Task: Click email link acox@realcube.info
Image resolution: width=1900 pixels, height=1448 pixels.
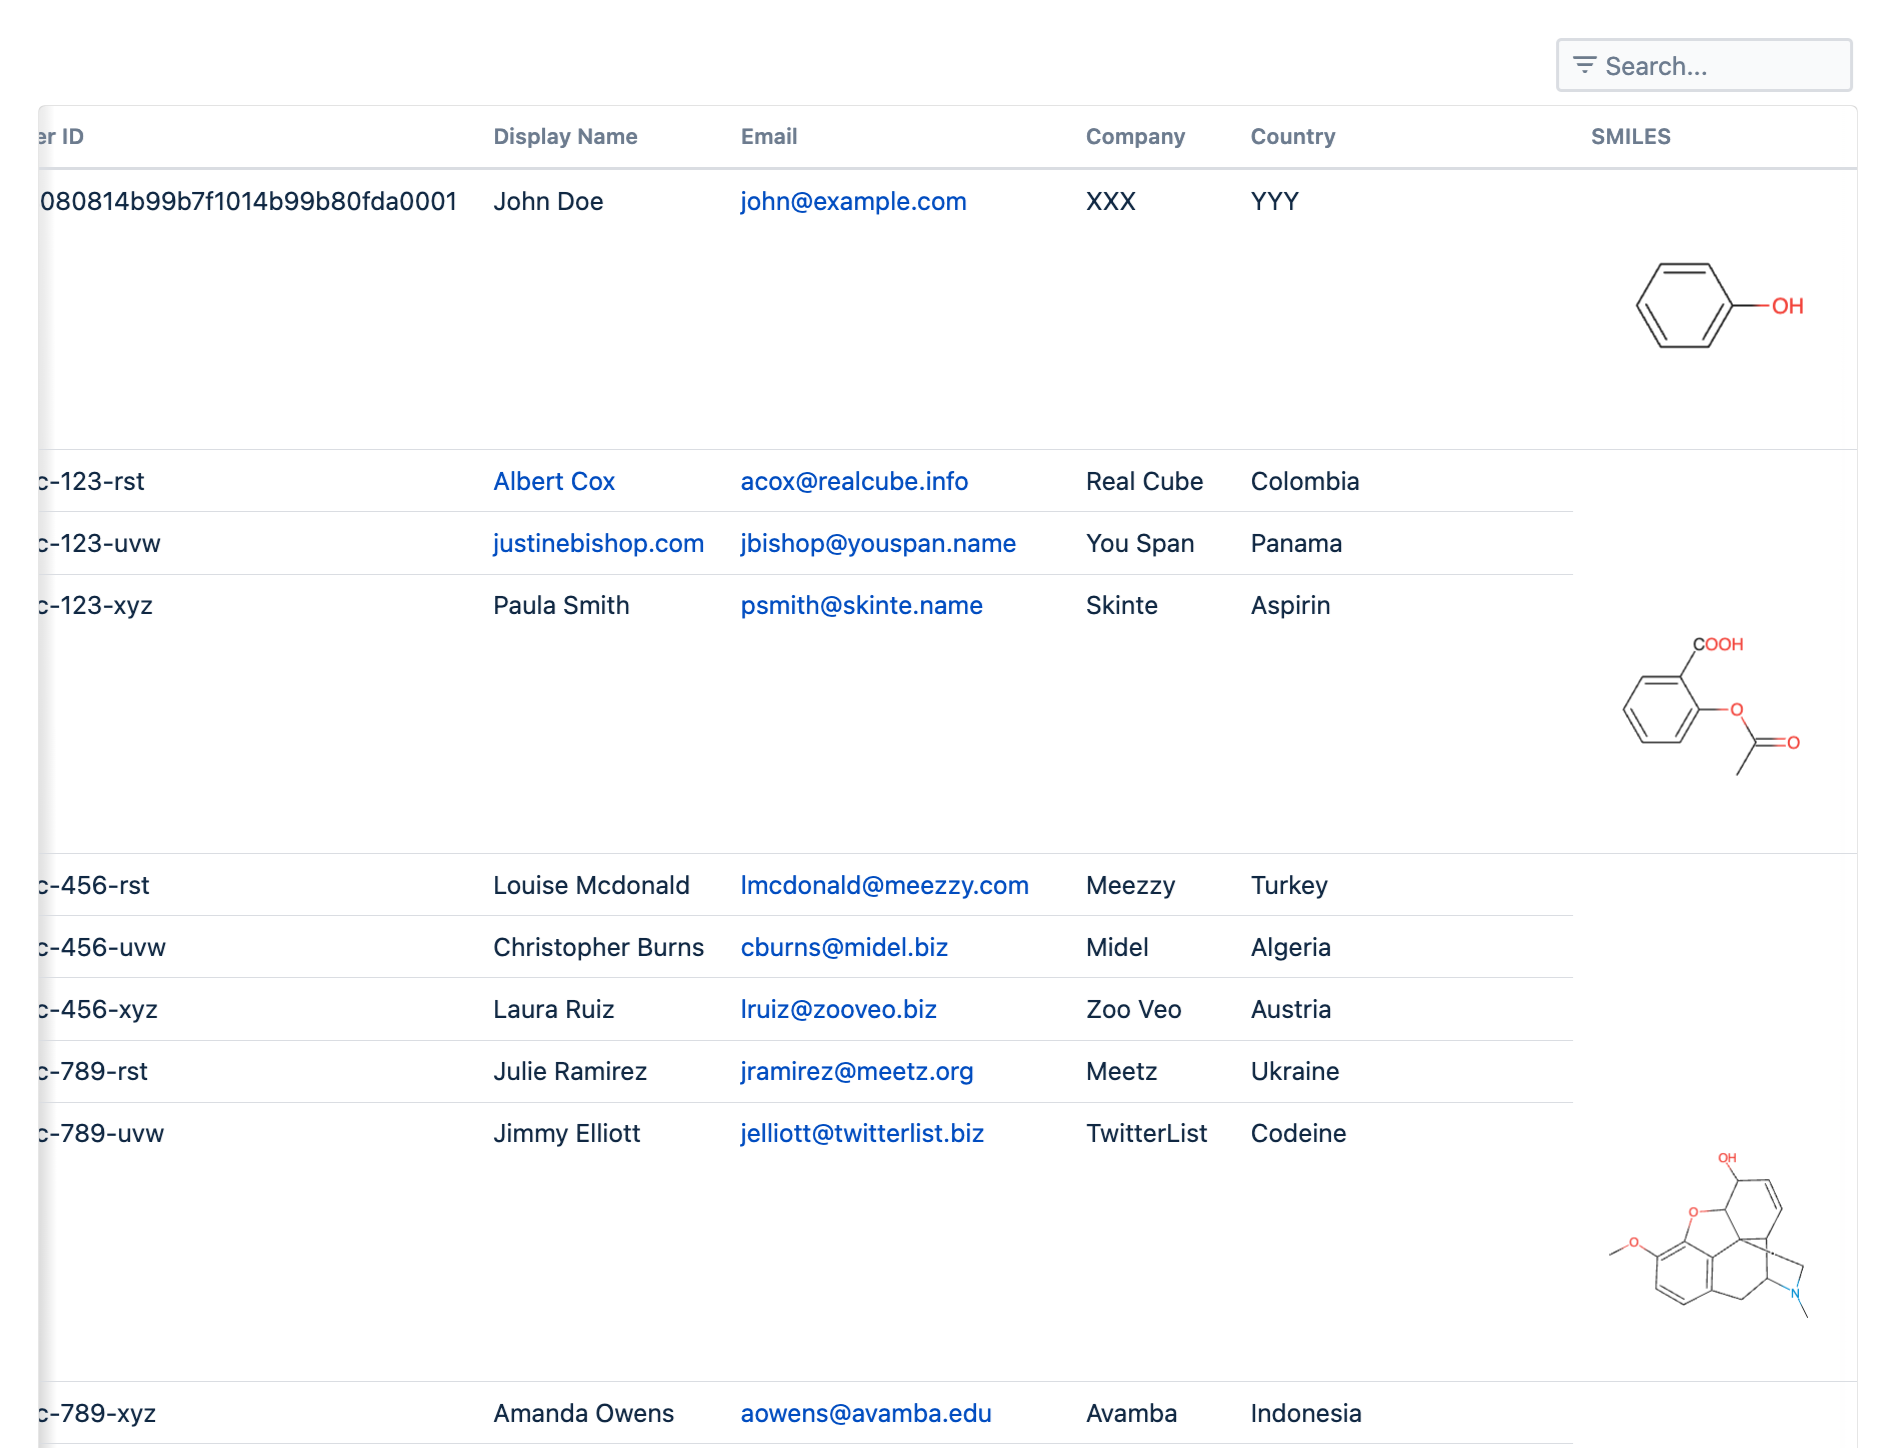Action: [x=853, y=481]
